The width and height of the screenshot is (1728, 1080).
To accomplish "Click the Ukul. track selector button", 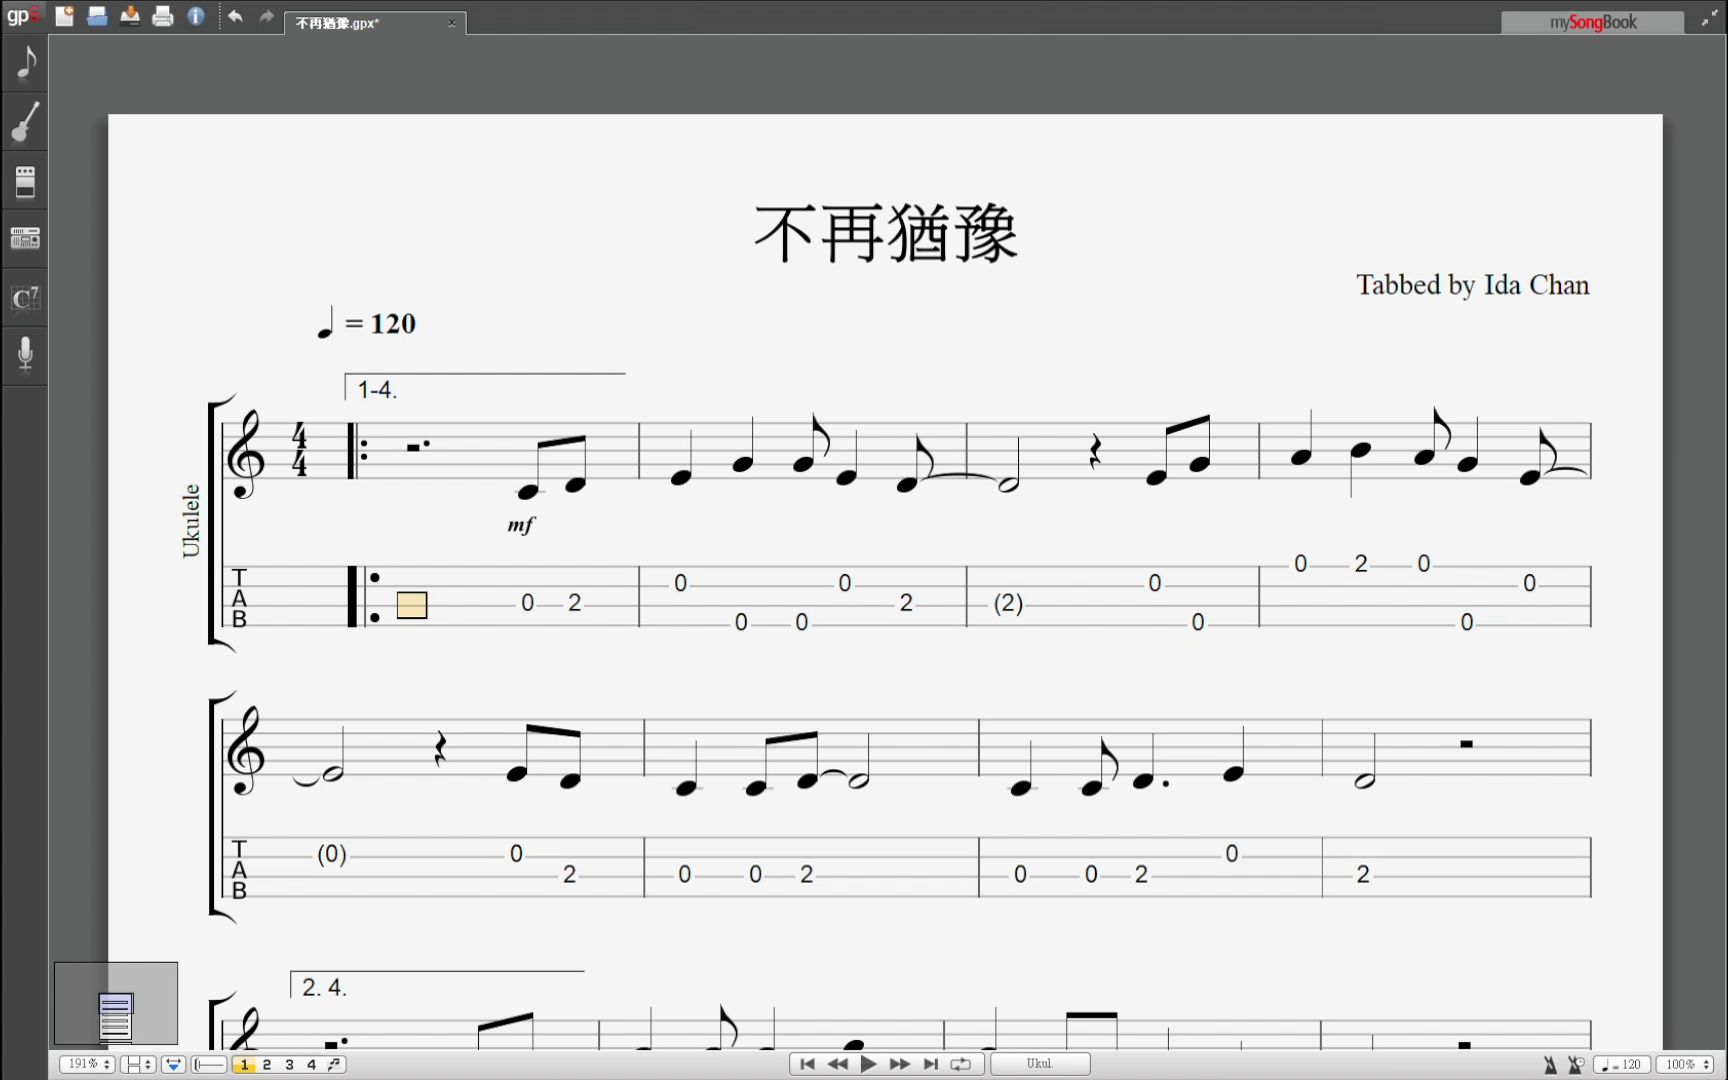I will pyautogui.click(x=1040, y=1064).
